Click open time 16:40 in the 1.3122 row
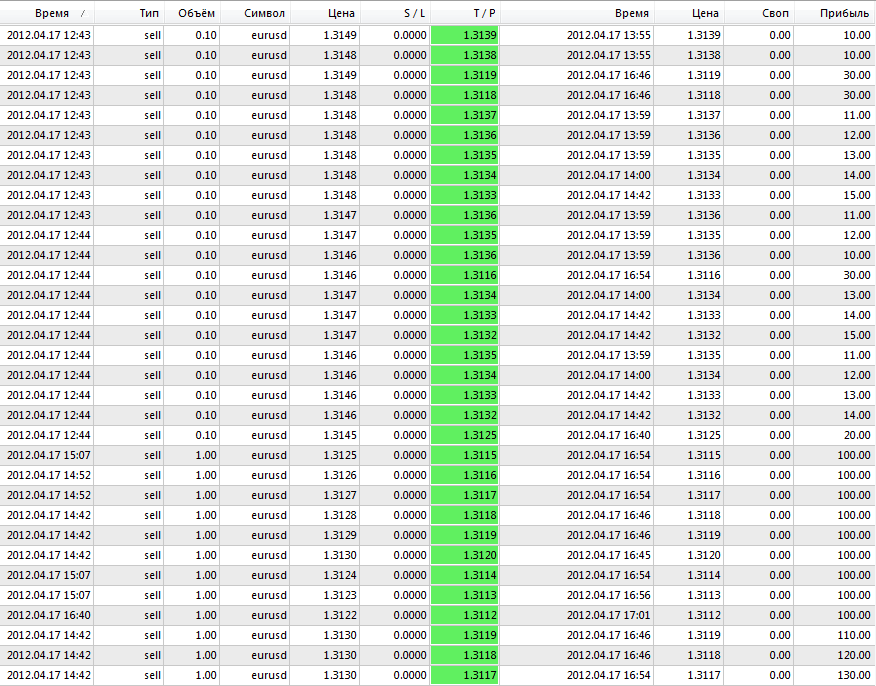The width and height of the screenshot is (876, 686). pyautogui.click(x=49, y=615)
